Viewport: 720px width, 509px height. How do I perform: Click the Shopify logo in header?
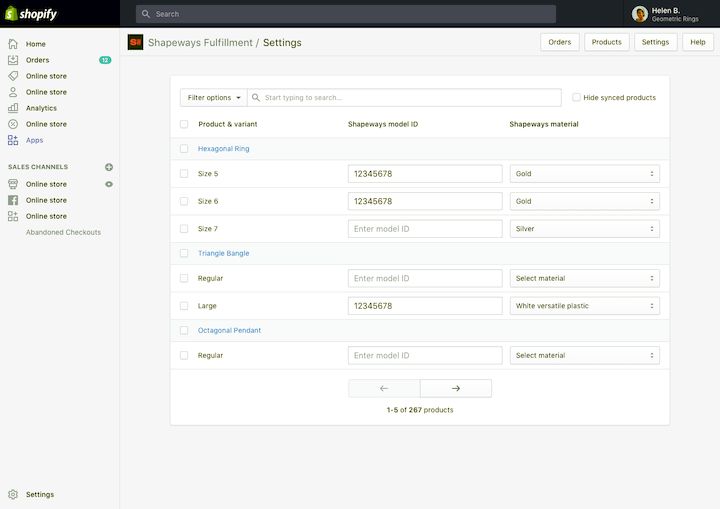point(31,14)
